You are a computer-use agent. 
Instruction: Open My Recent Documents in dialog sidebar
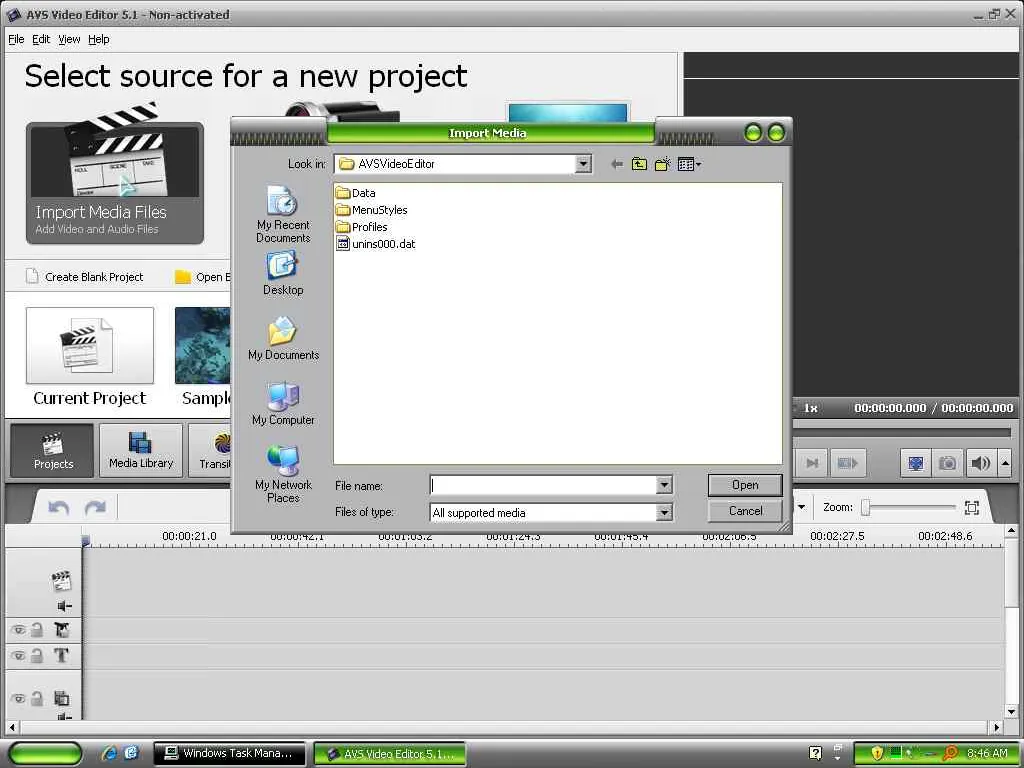click(x=283, y=214)
